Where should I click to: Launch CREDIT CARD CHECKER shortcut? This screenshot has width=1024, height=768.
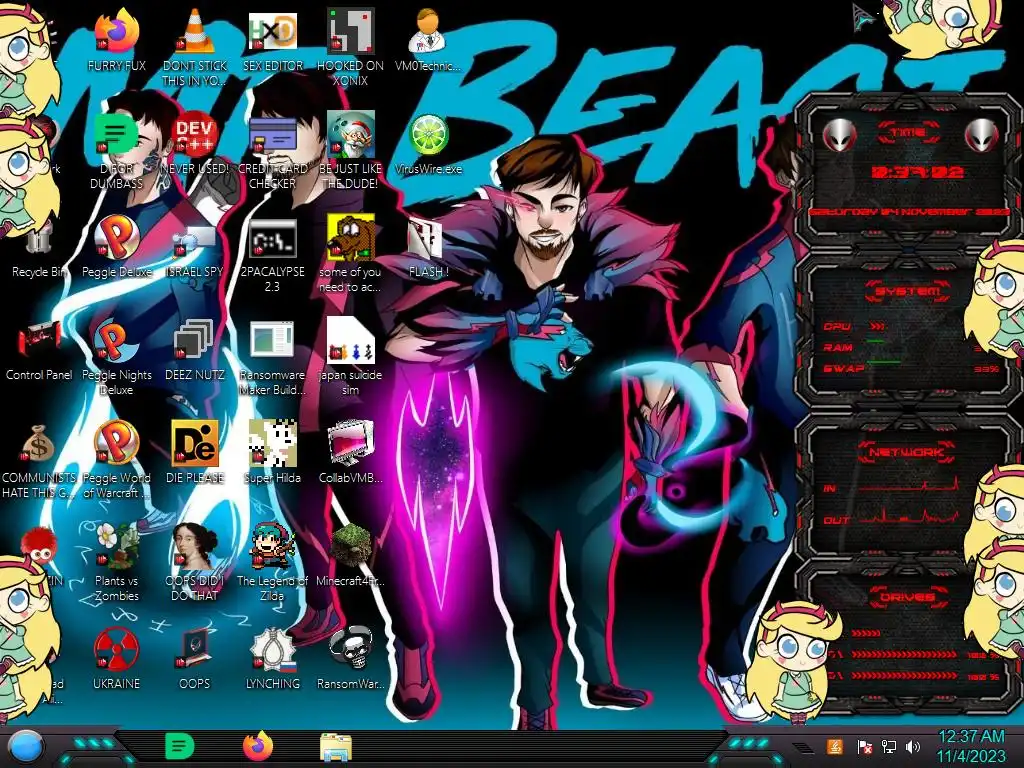pos(273,136)
